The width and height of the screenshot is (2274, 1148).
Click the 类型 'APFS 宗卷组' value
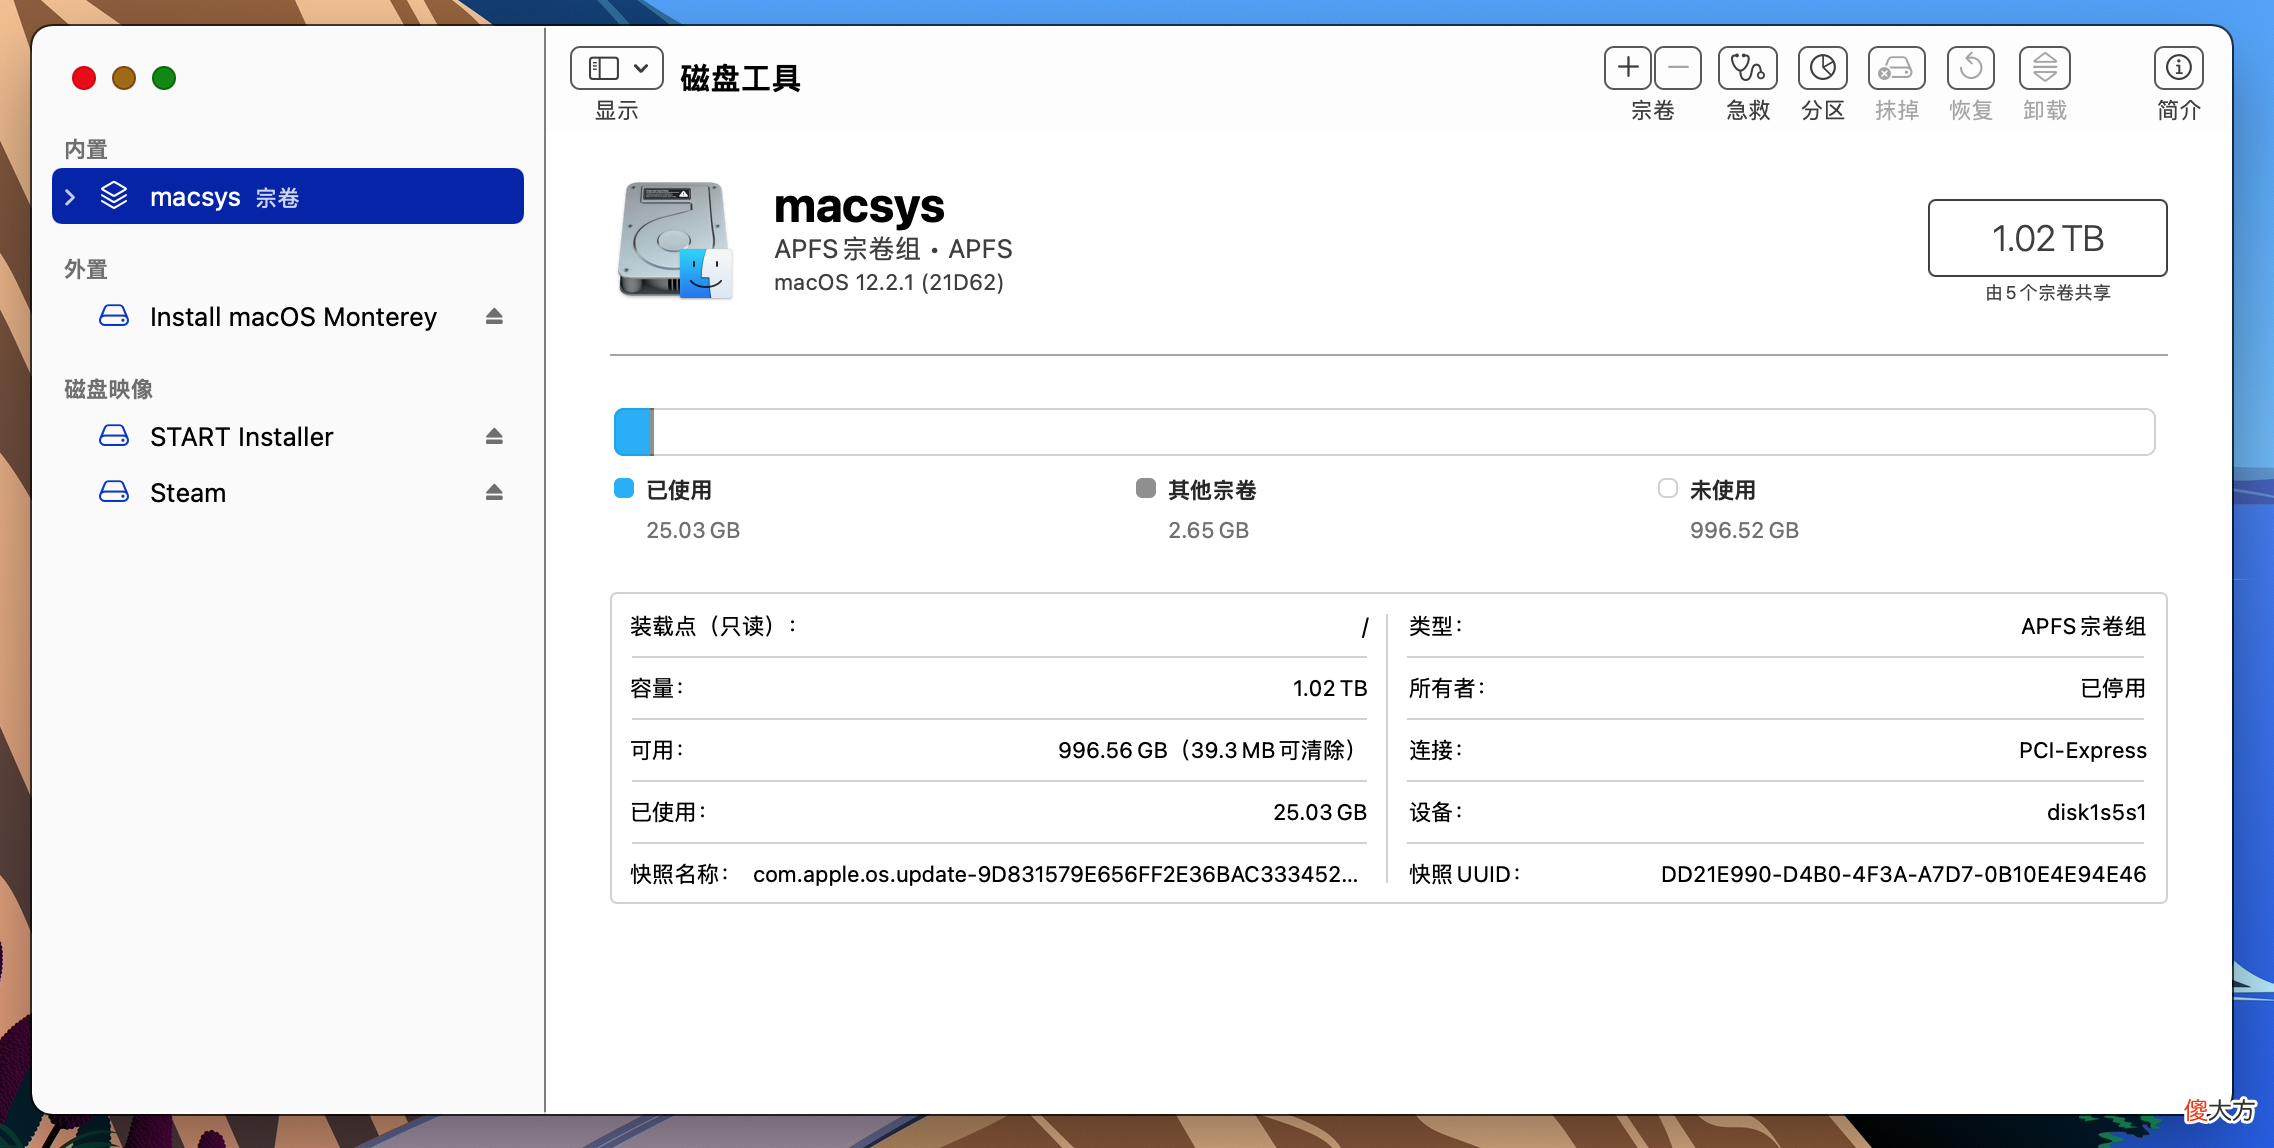2083,626
